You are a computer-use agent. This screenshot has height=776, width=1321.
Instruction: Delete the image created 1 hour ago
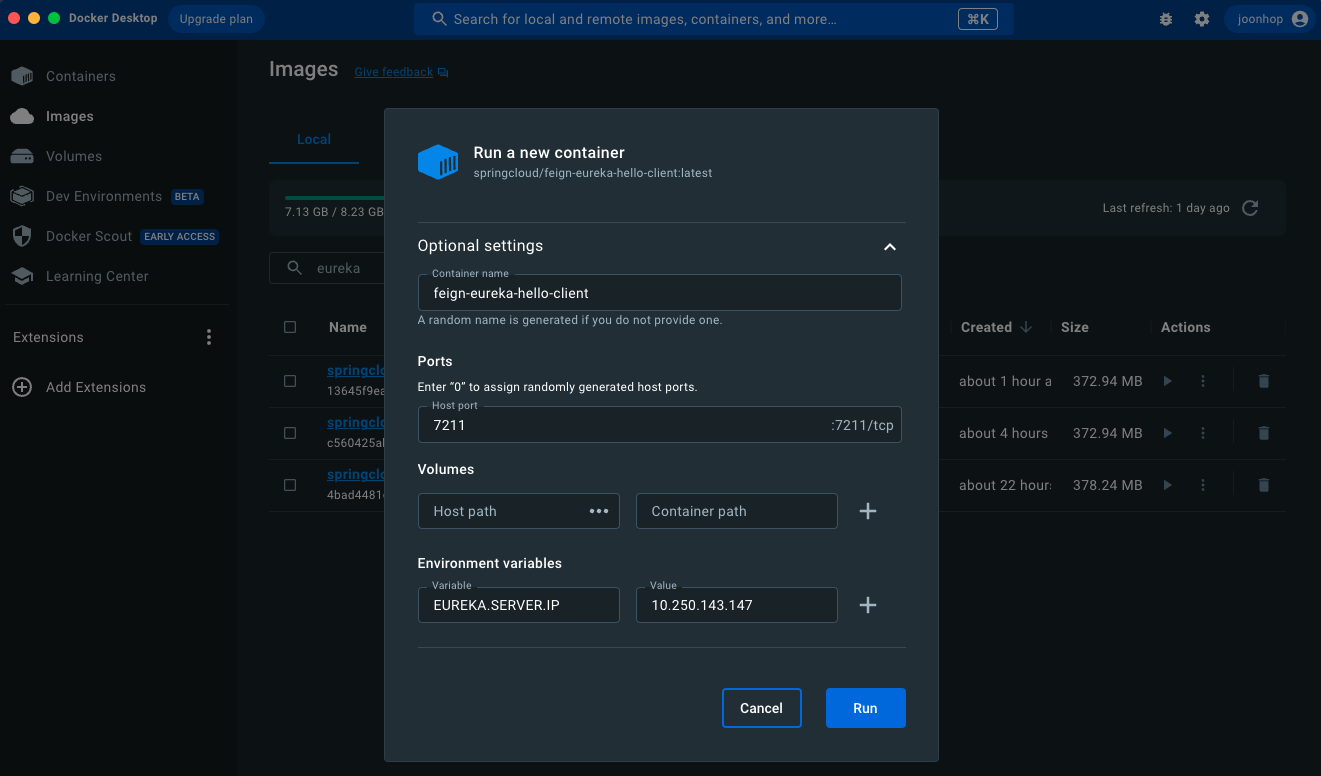click(x=1264, y=381)
